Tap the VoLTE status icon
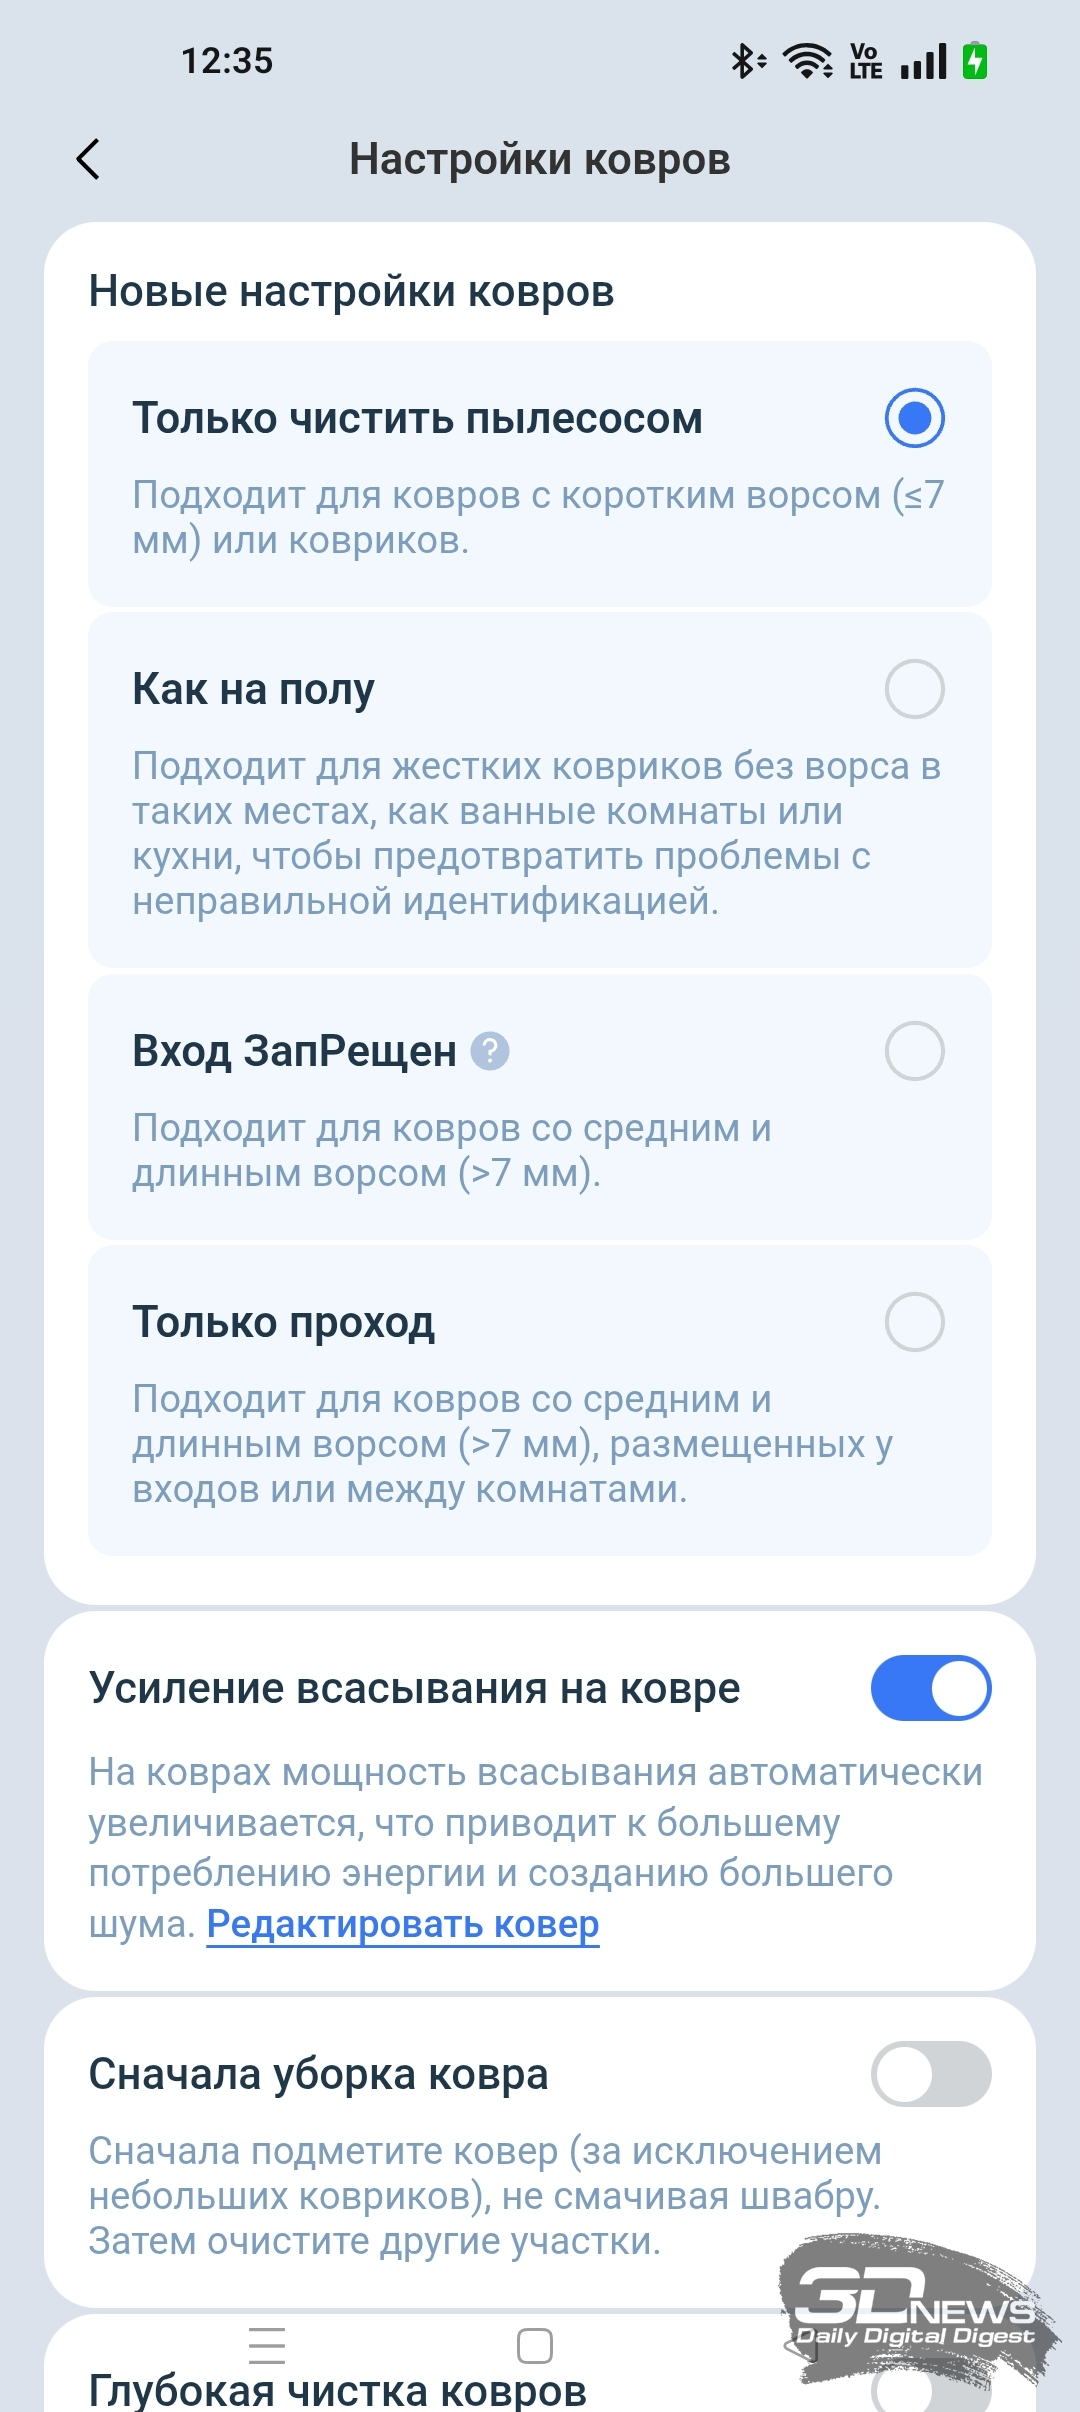Screen dimensions: 1080x2412 pos(865,61)
